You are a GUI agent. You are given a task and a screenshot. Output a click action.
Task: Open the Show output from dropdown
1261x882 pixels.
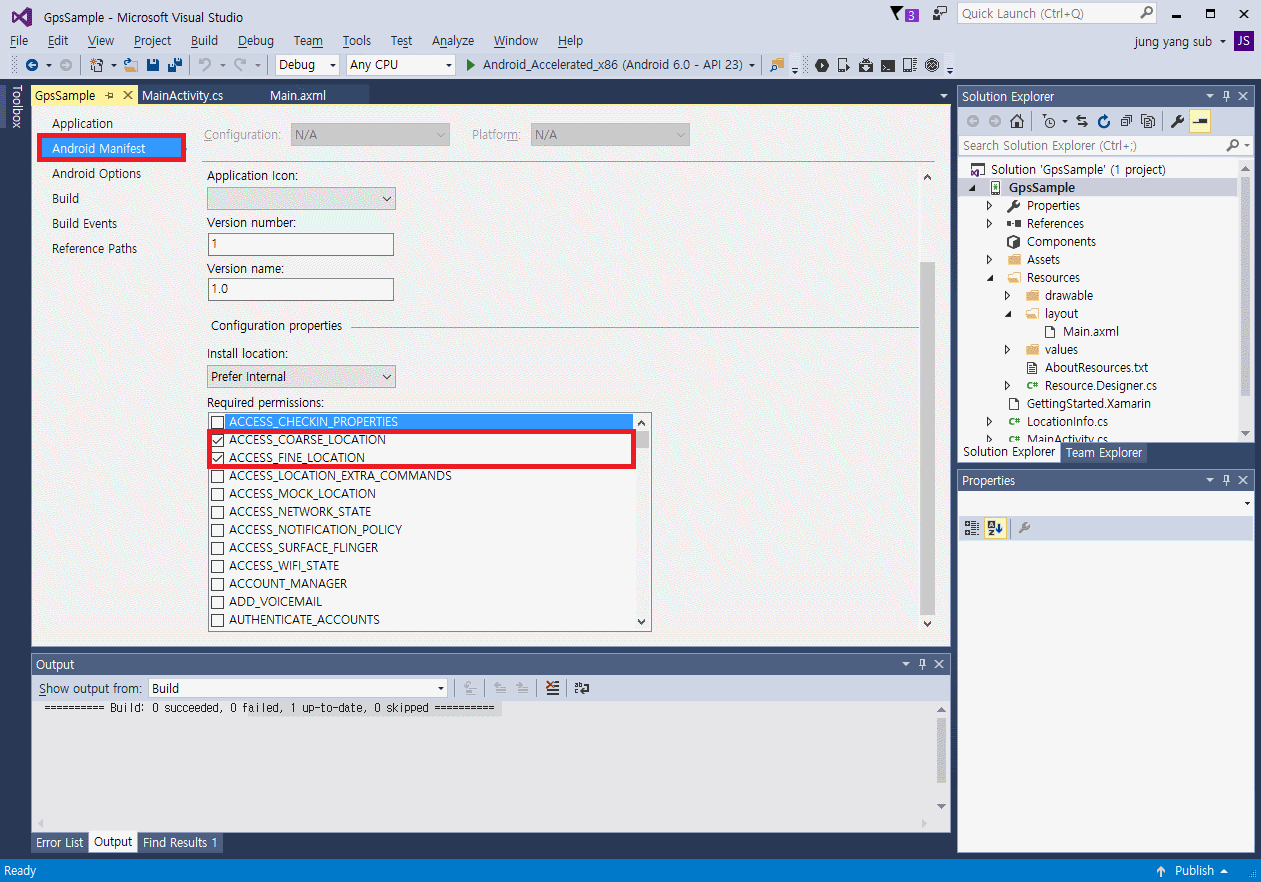(298, 688)
